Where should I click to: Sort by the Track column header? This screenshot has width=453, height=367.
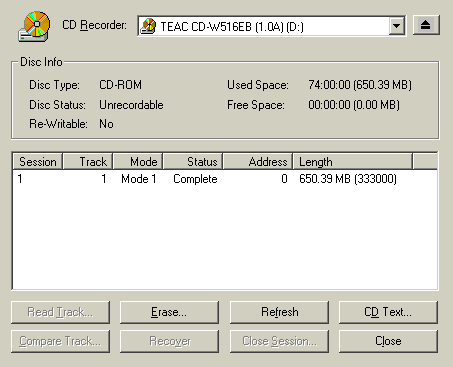click(88, 162)
